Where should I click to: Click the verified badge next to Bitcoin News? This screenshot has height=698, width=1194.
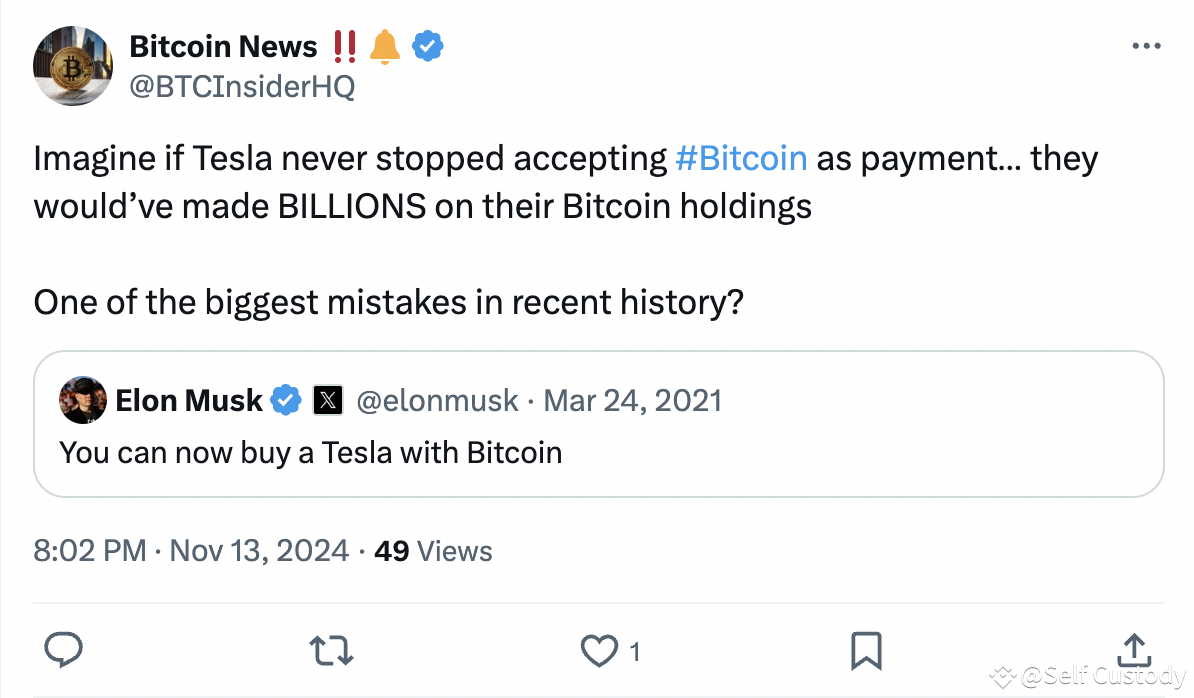pyautogui.click(x=429, y=46)
